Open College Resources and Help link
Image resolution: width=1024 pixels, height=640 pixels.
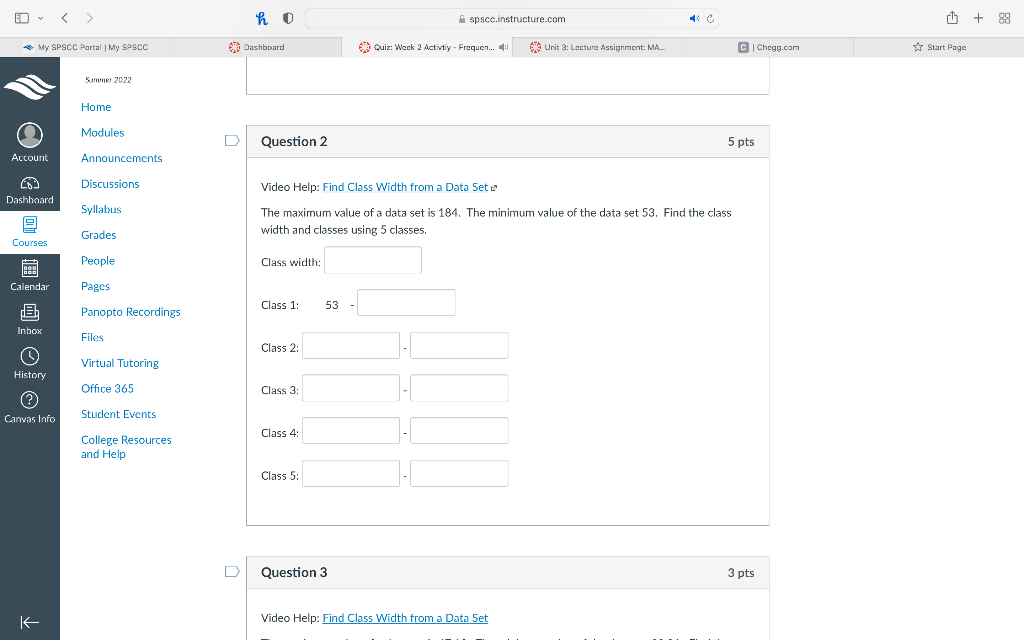[x=127, y=447]
